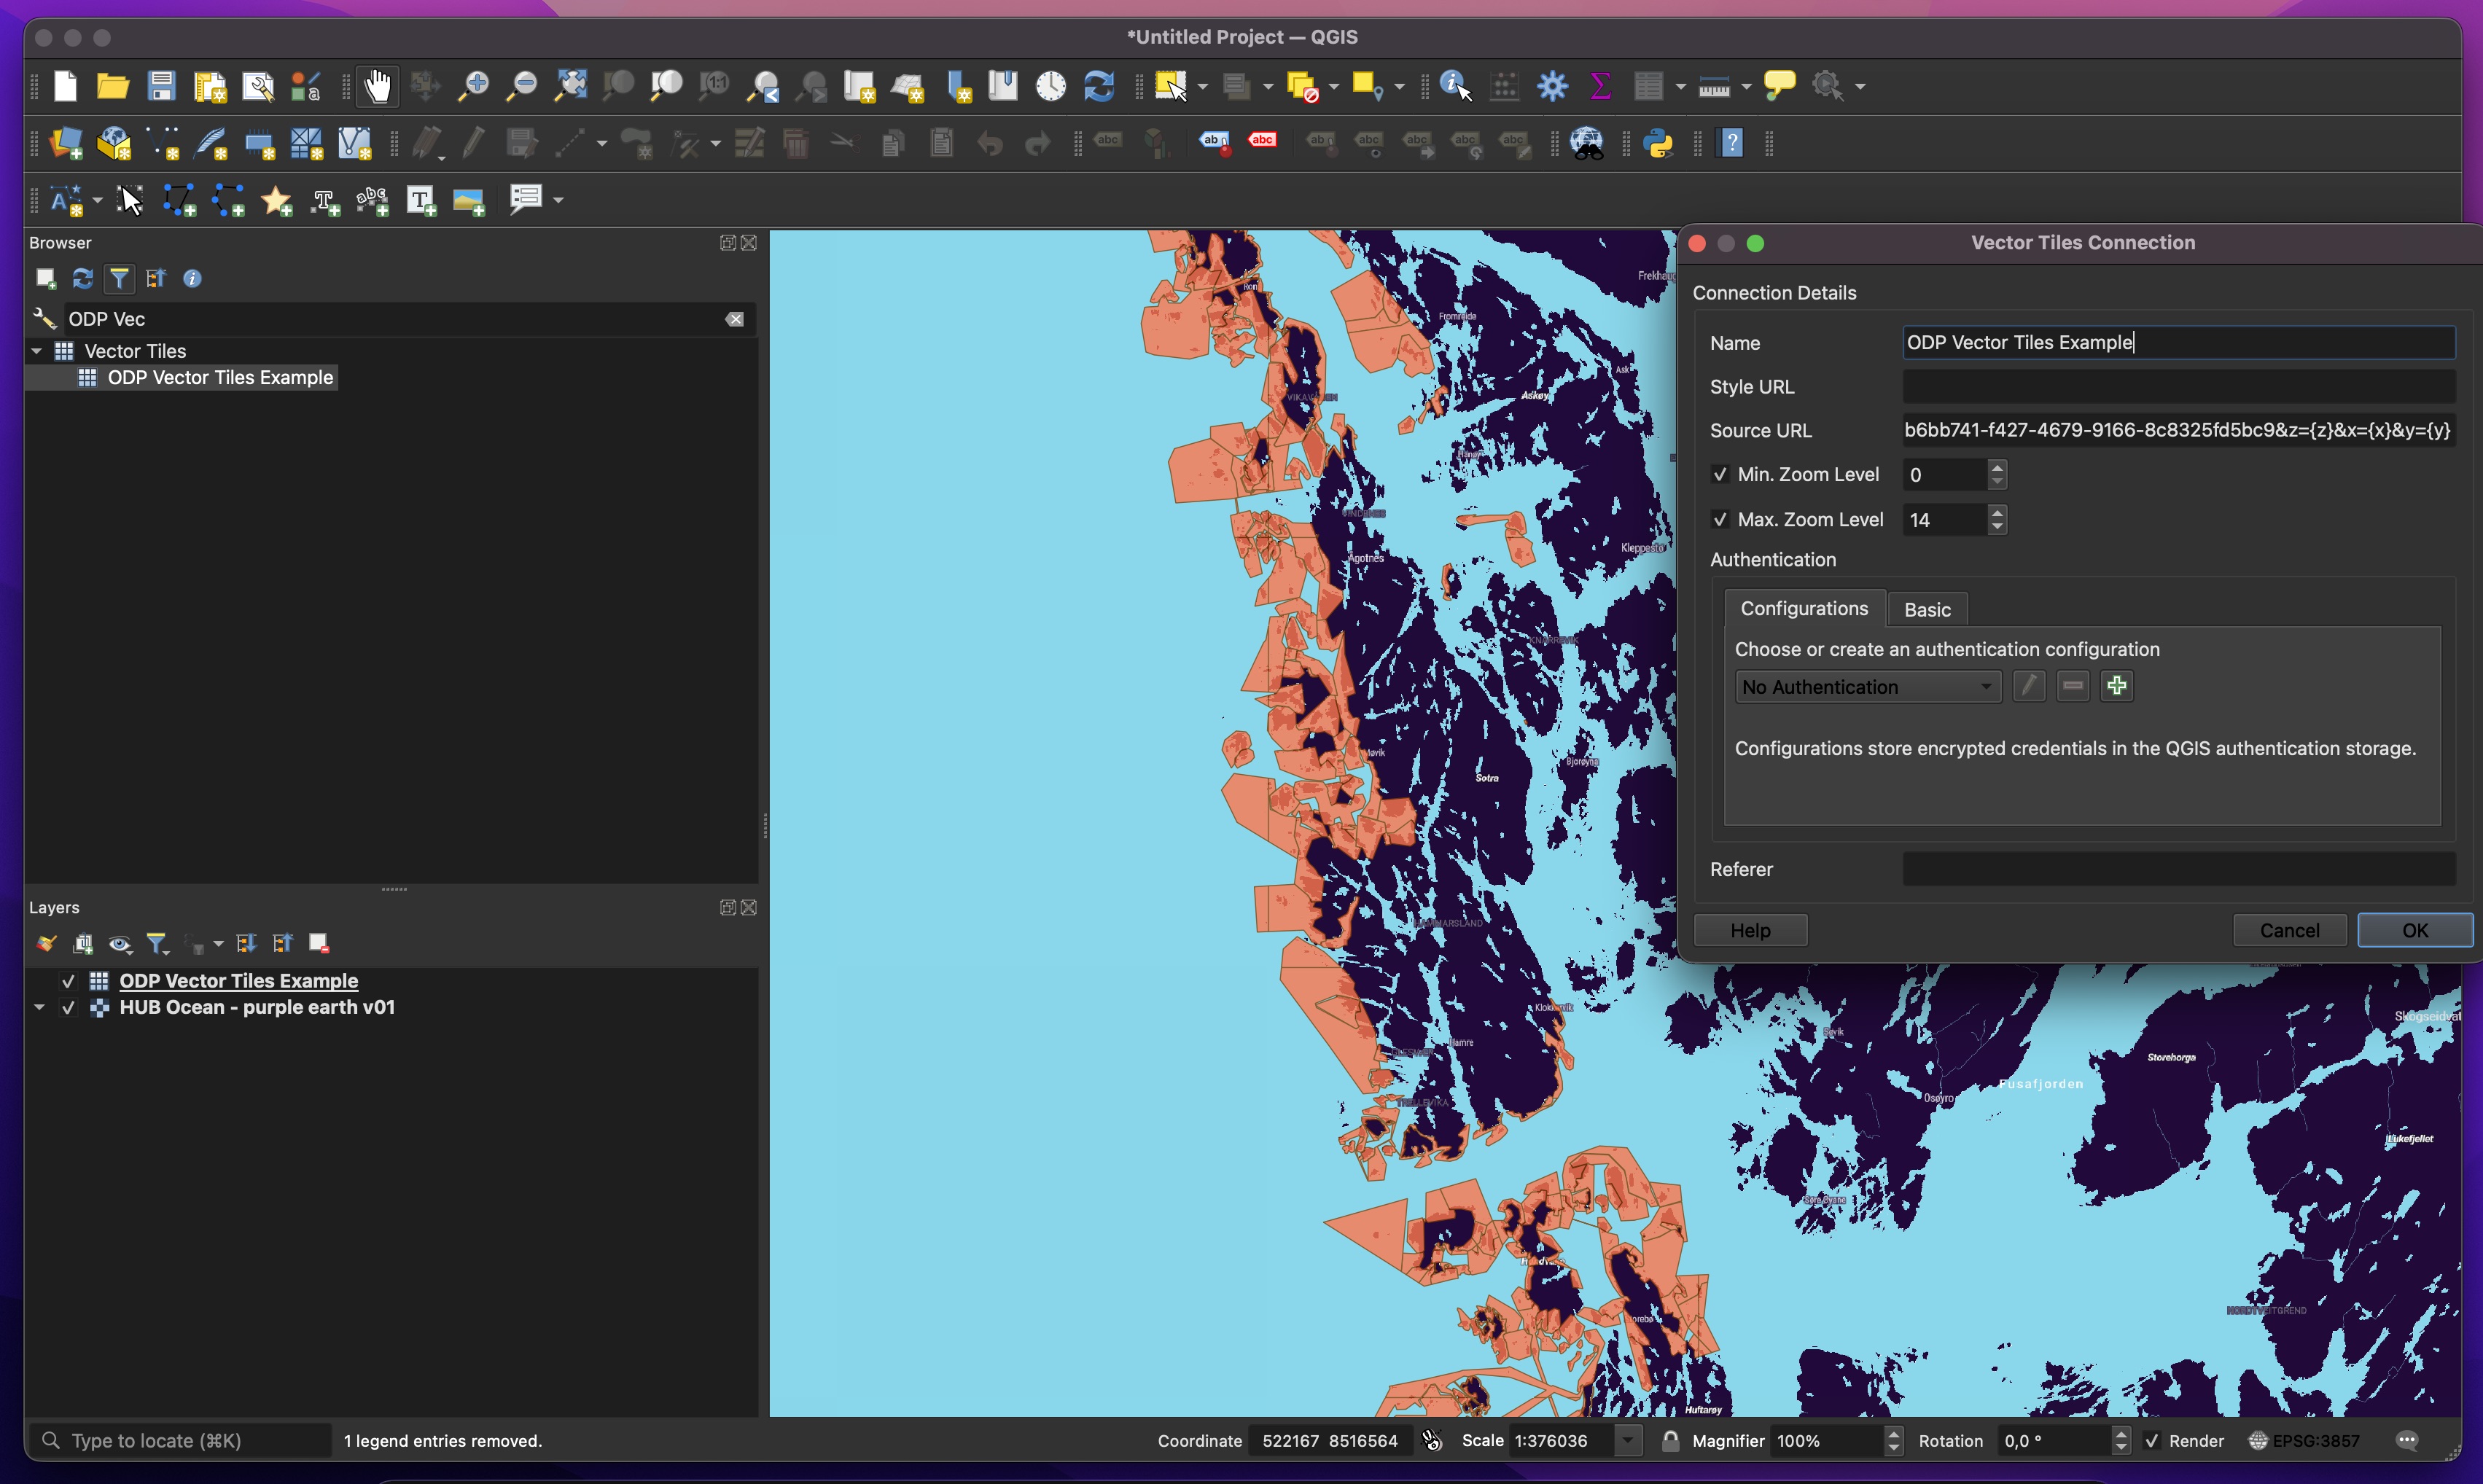
Task: Click the Type to locate search field
Action: coord(180,1440)
